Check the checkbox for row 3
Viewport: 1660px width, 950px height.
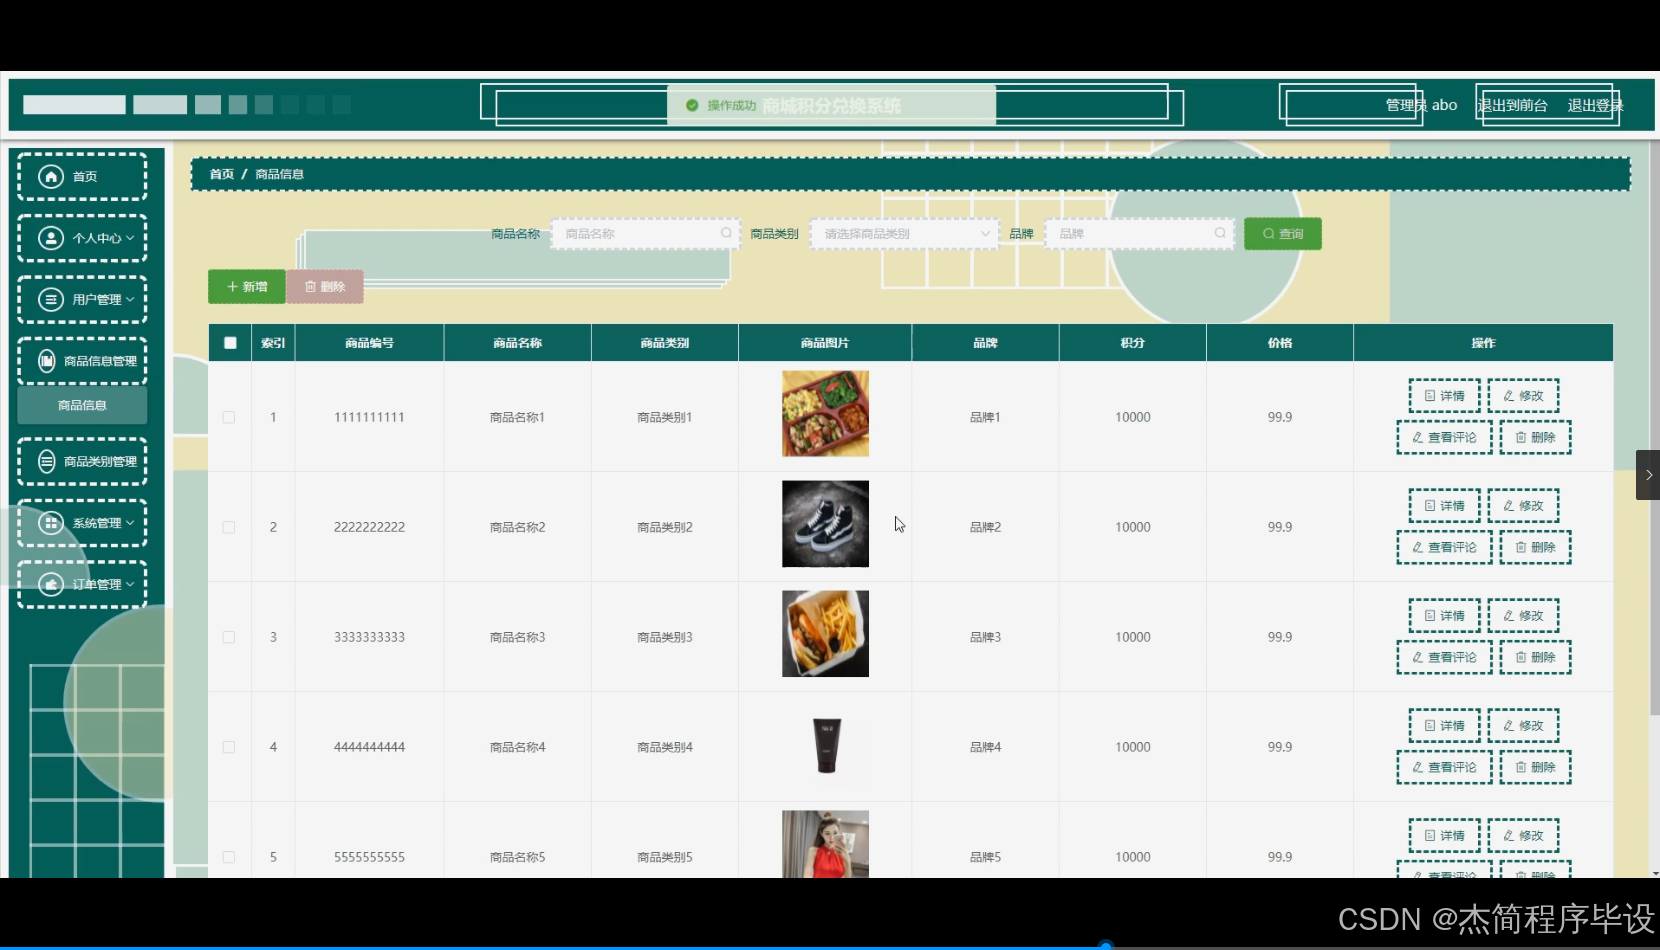pyautogui.click(x=229, y=637)
